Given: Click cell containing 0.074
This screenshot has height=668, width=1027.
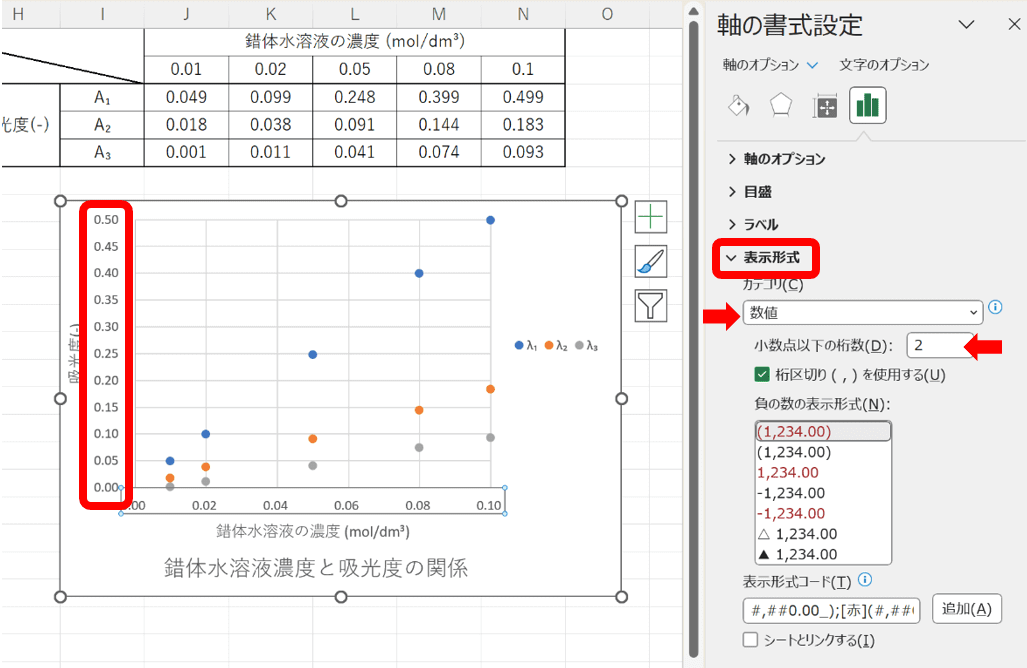Looking at the screenshot, I should click(x=439, y=152).
